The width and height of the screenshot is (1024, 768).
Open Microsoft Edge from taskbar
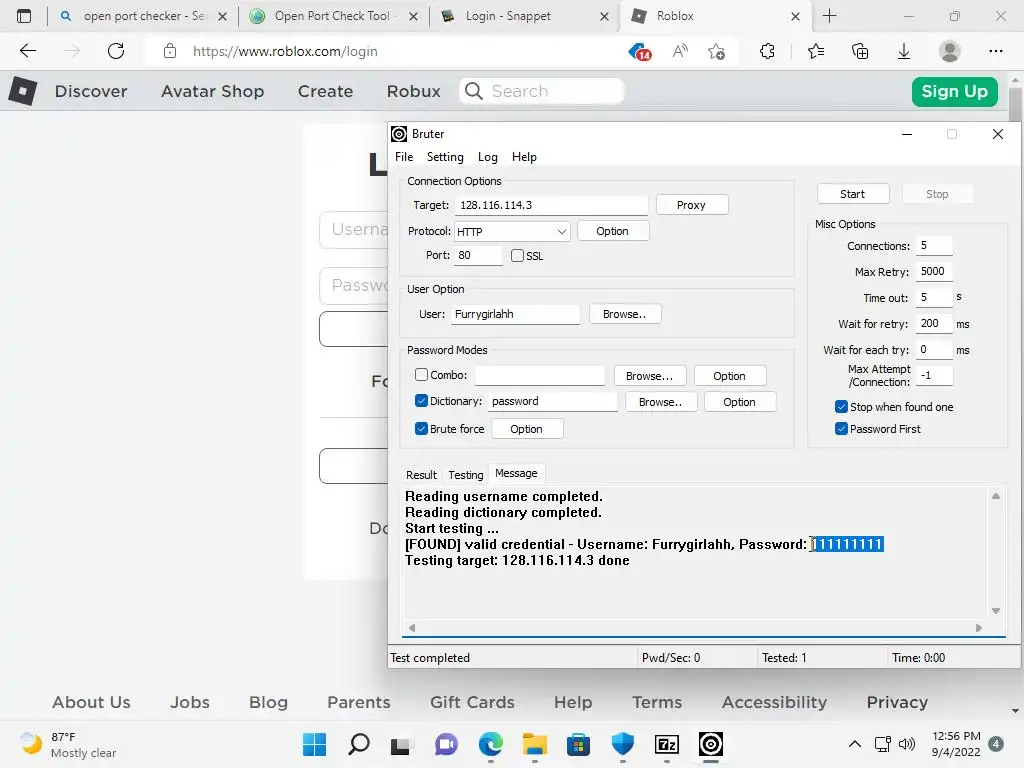pyautogui.click(x=490, y=744)
